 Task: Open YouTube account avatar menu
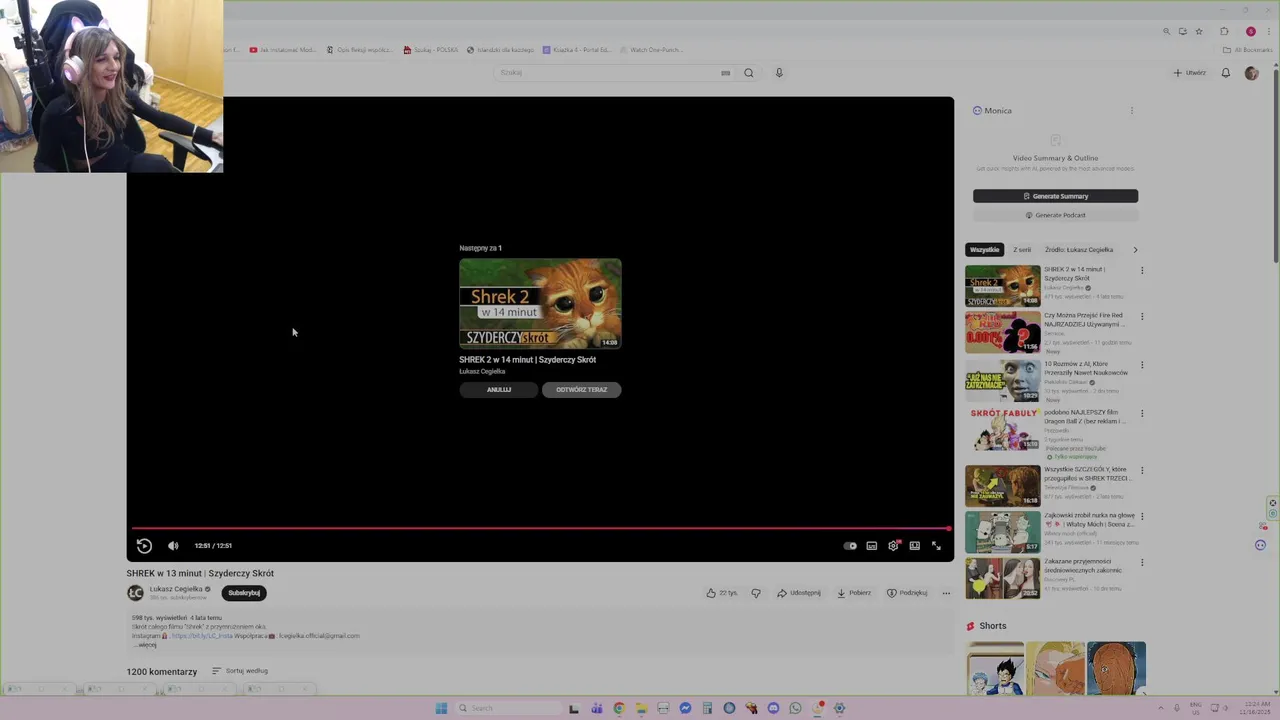[x=1251, y=73]
